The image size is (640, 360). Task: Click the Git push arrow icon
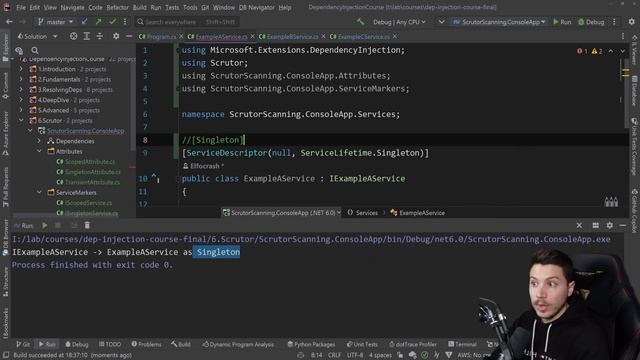coord(98,22)
